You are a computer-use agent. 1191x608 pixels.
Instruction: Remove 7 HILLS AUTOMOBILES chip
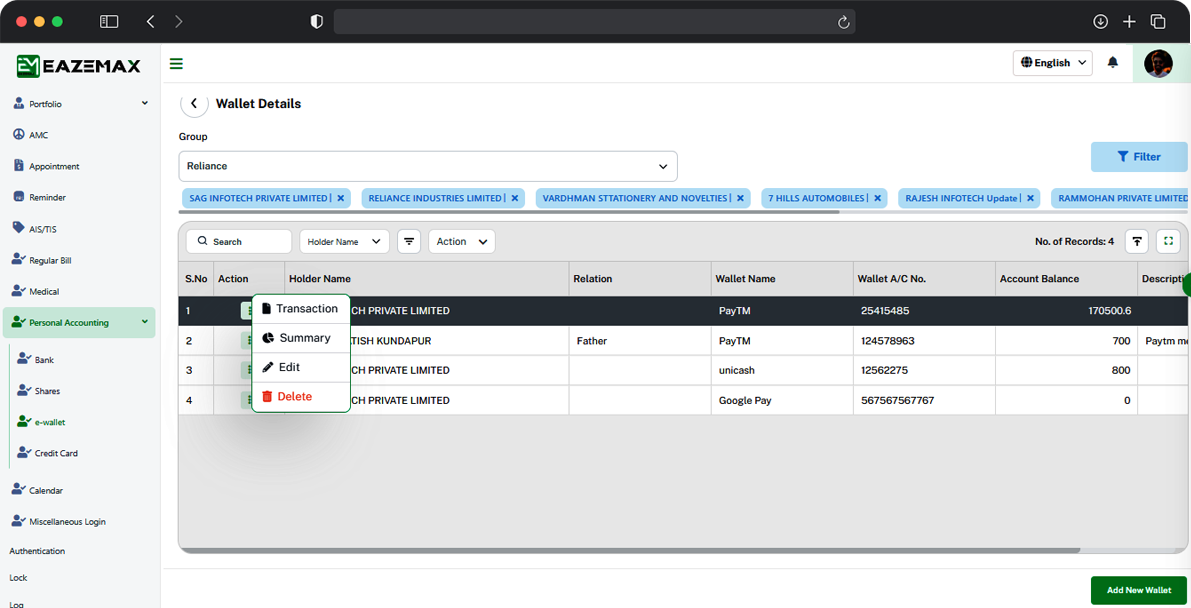click(x=877, y=198)
